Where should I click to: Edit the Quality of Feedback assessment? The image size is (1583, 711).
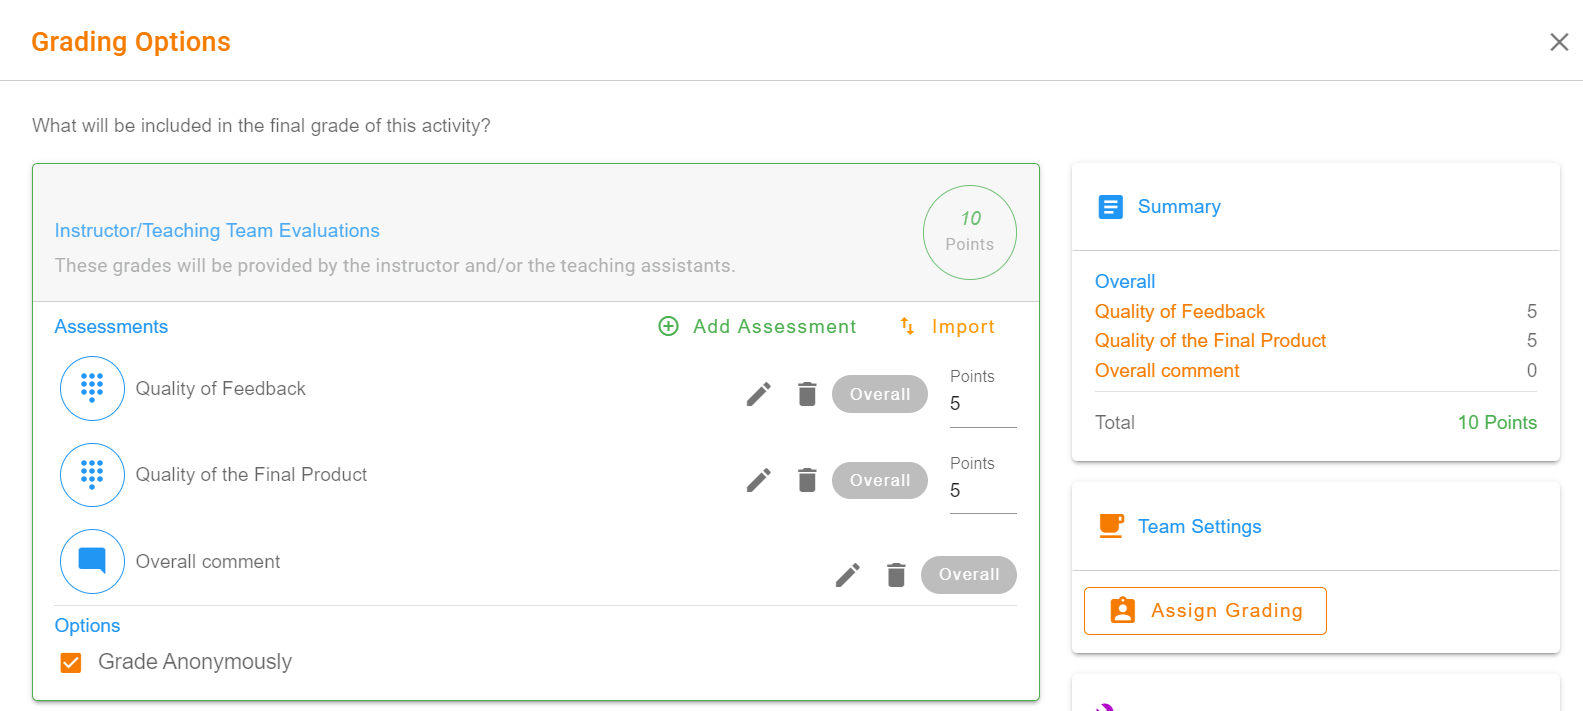pyautogui.click(x=758, y=394)
